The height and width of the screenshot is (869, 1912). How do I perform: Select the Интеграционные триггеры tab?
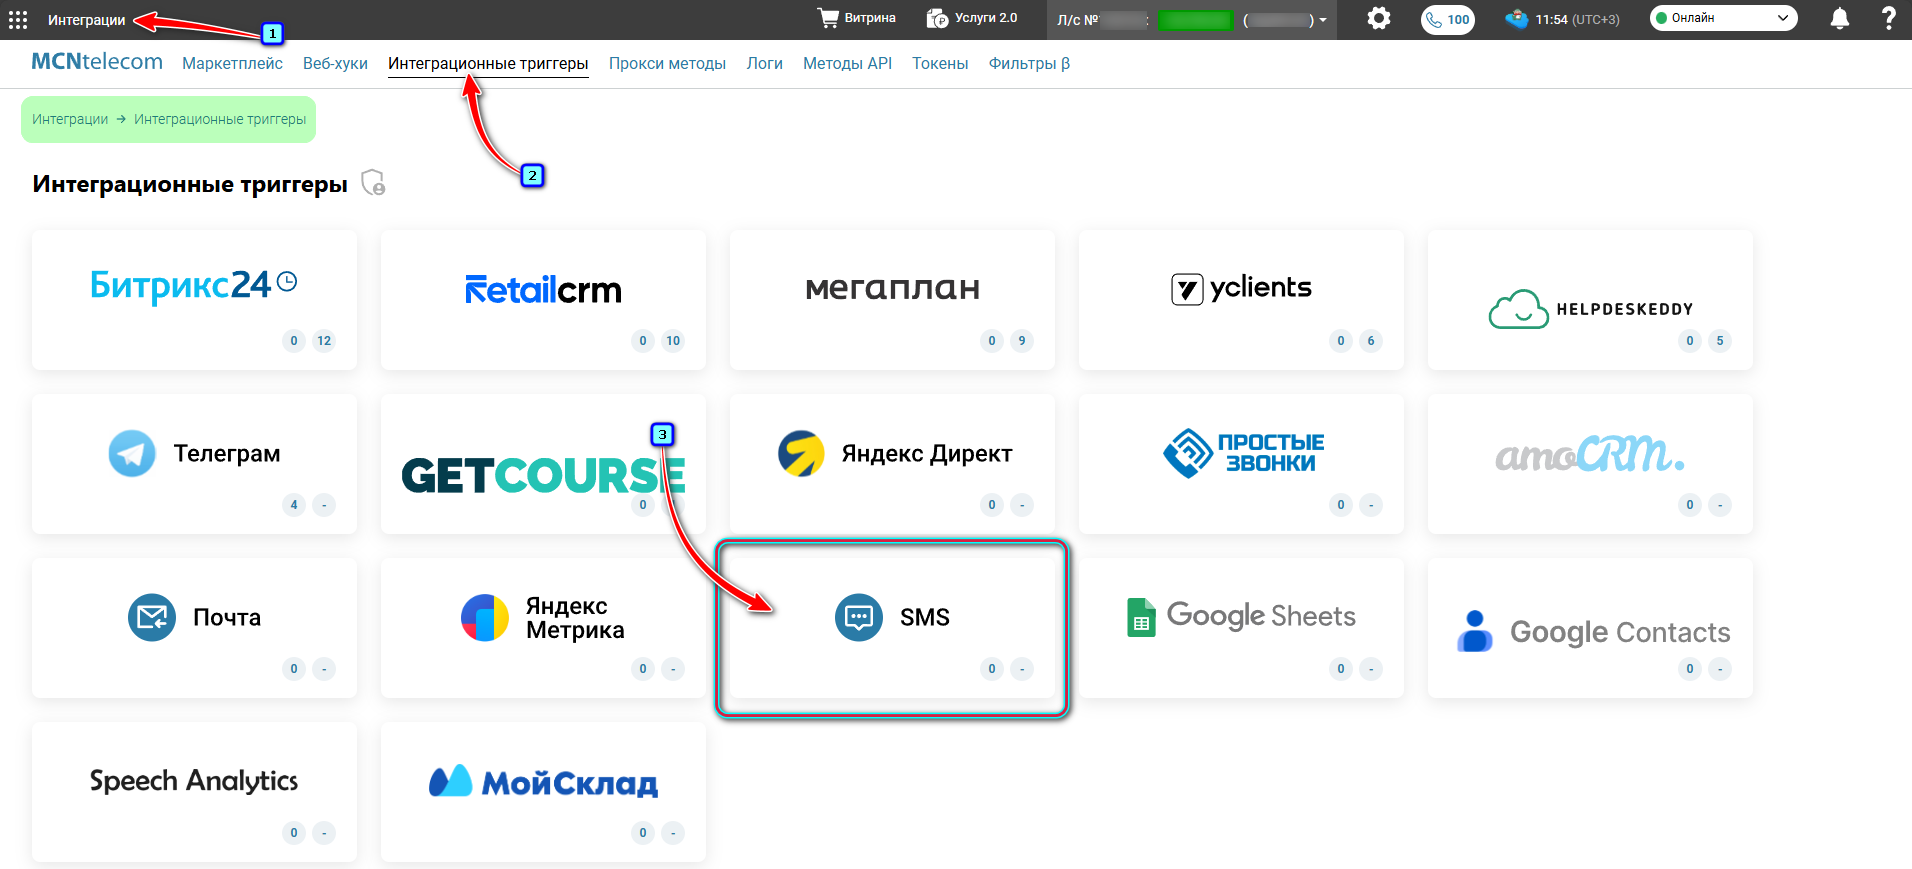[x=488, y=64]
